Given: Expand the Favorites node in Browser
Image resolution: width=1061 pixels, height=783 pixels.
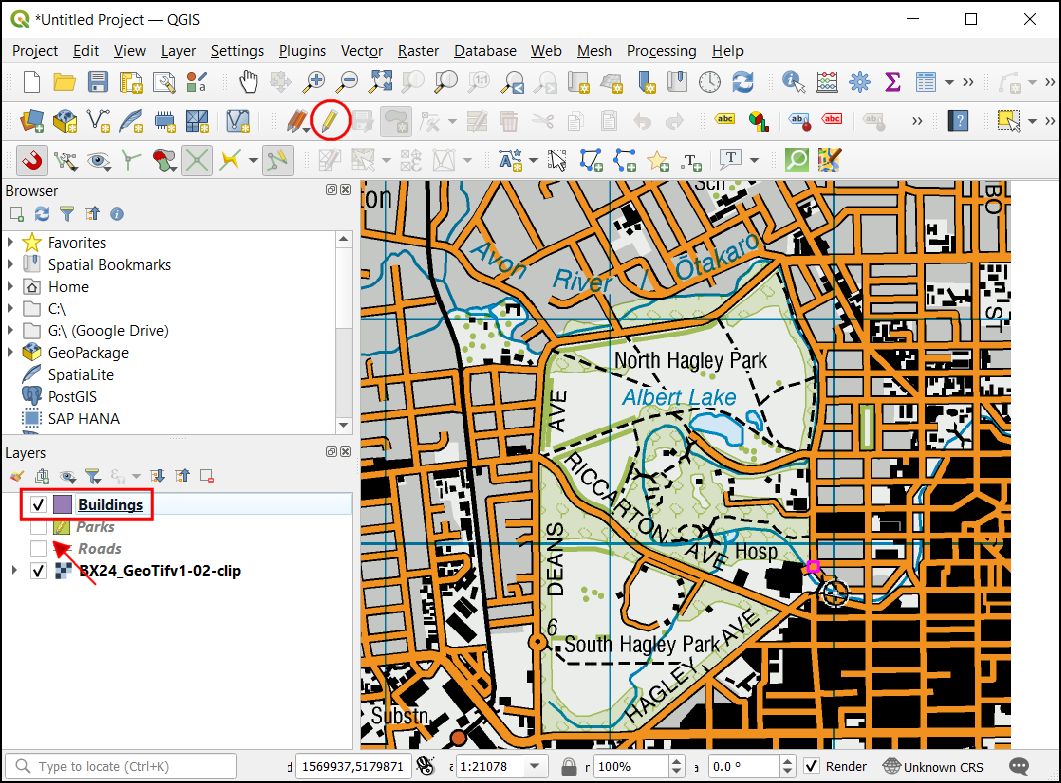Looking at the screenshot, I should [x=11, y=243].
